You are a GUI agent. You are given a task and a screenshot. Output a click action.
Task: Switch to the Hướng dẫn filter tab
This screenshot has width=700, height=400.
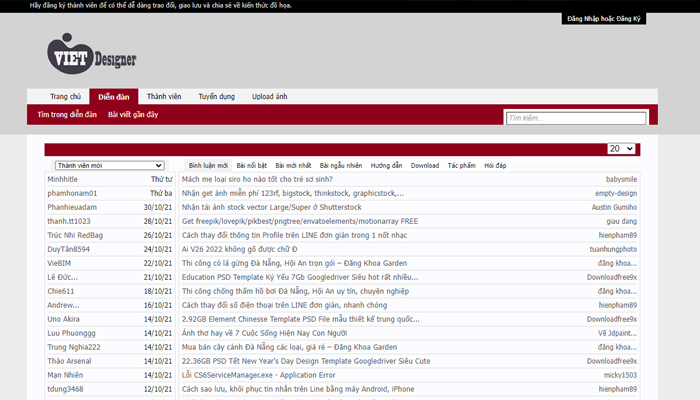(x=386, y=165)
